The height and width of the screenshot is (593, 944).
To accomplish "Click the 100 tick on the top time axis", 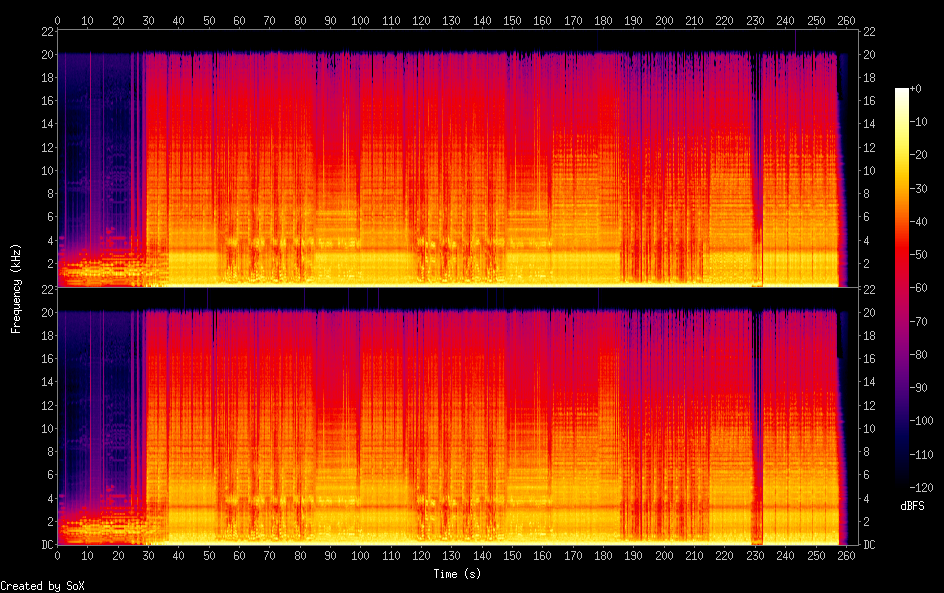I will click(x=360, y=20).
